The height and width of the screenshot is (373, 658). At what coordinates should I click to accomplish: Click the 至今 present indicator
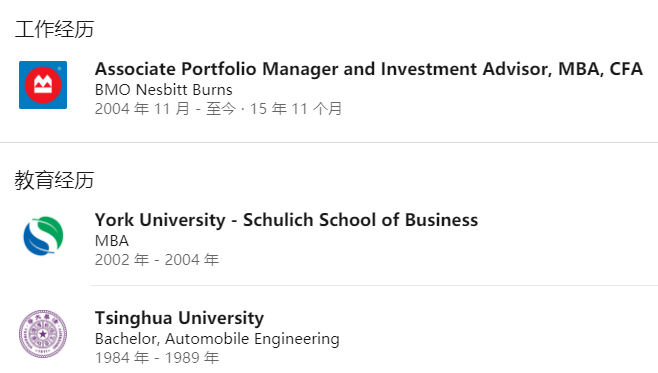click(221, 109)
